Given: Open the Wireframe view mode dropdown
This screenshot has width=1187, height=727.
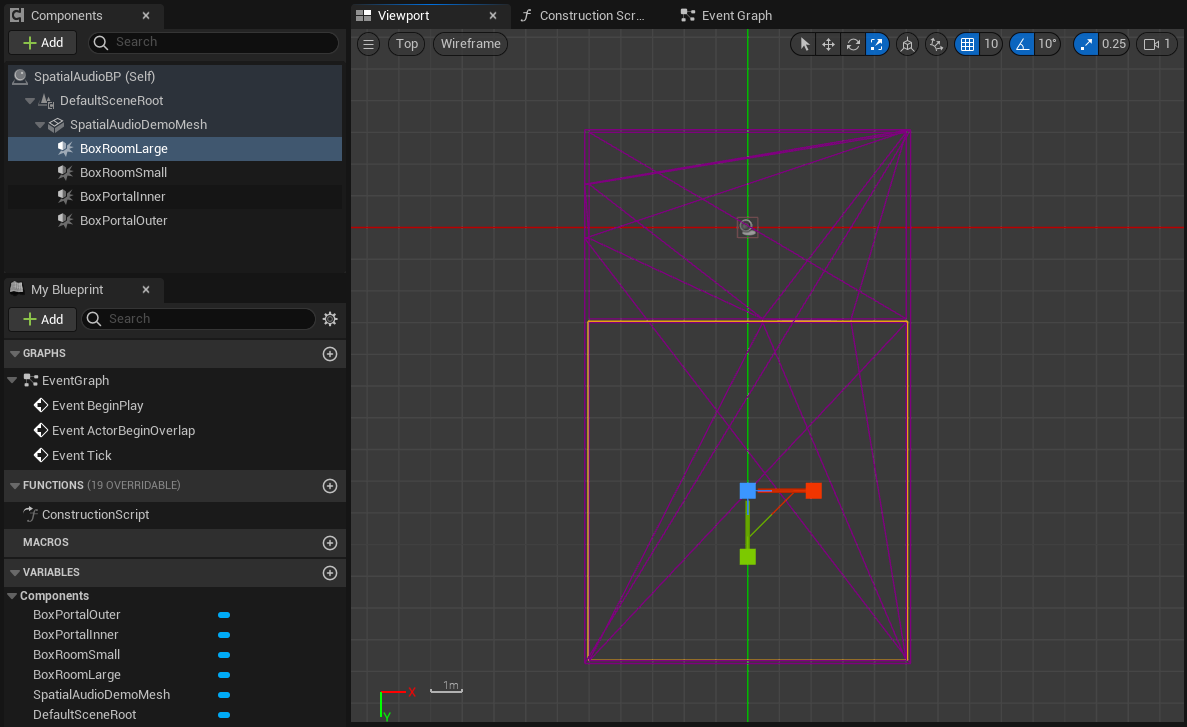Looking at the screenshot, I should tap(470, 44).
